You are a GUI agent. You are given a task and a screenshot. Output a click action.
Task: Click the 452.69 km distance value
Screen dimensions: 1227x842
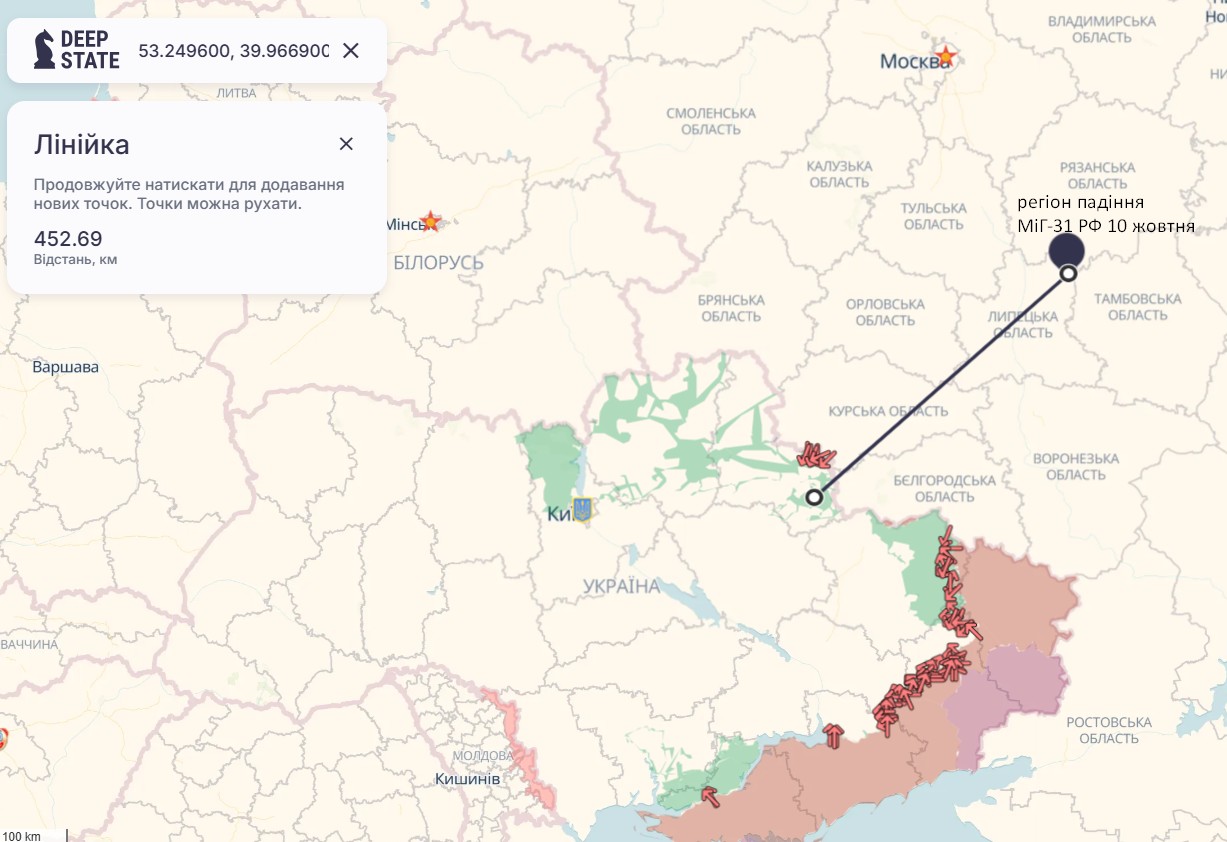[x=68, y=239]
